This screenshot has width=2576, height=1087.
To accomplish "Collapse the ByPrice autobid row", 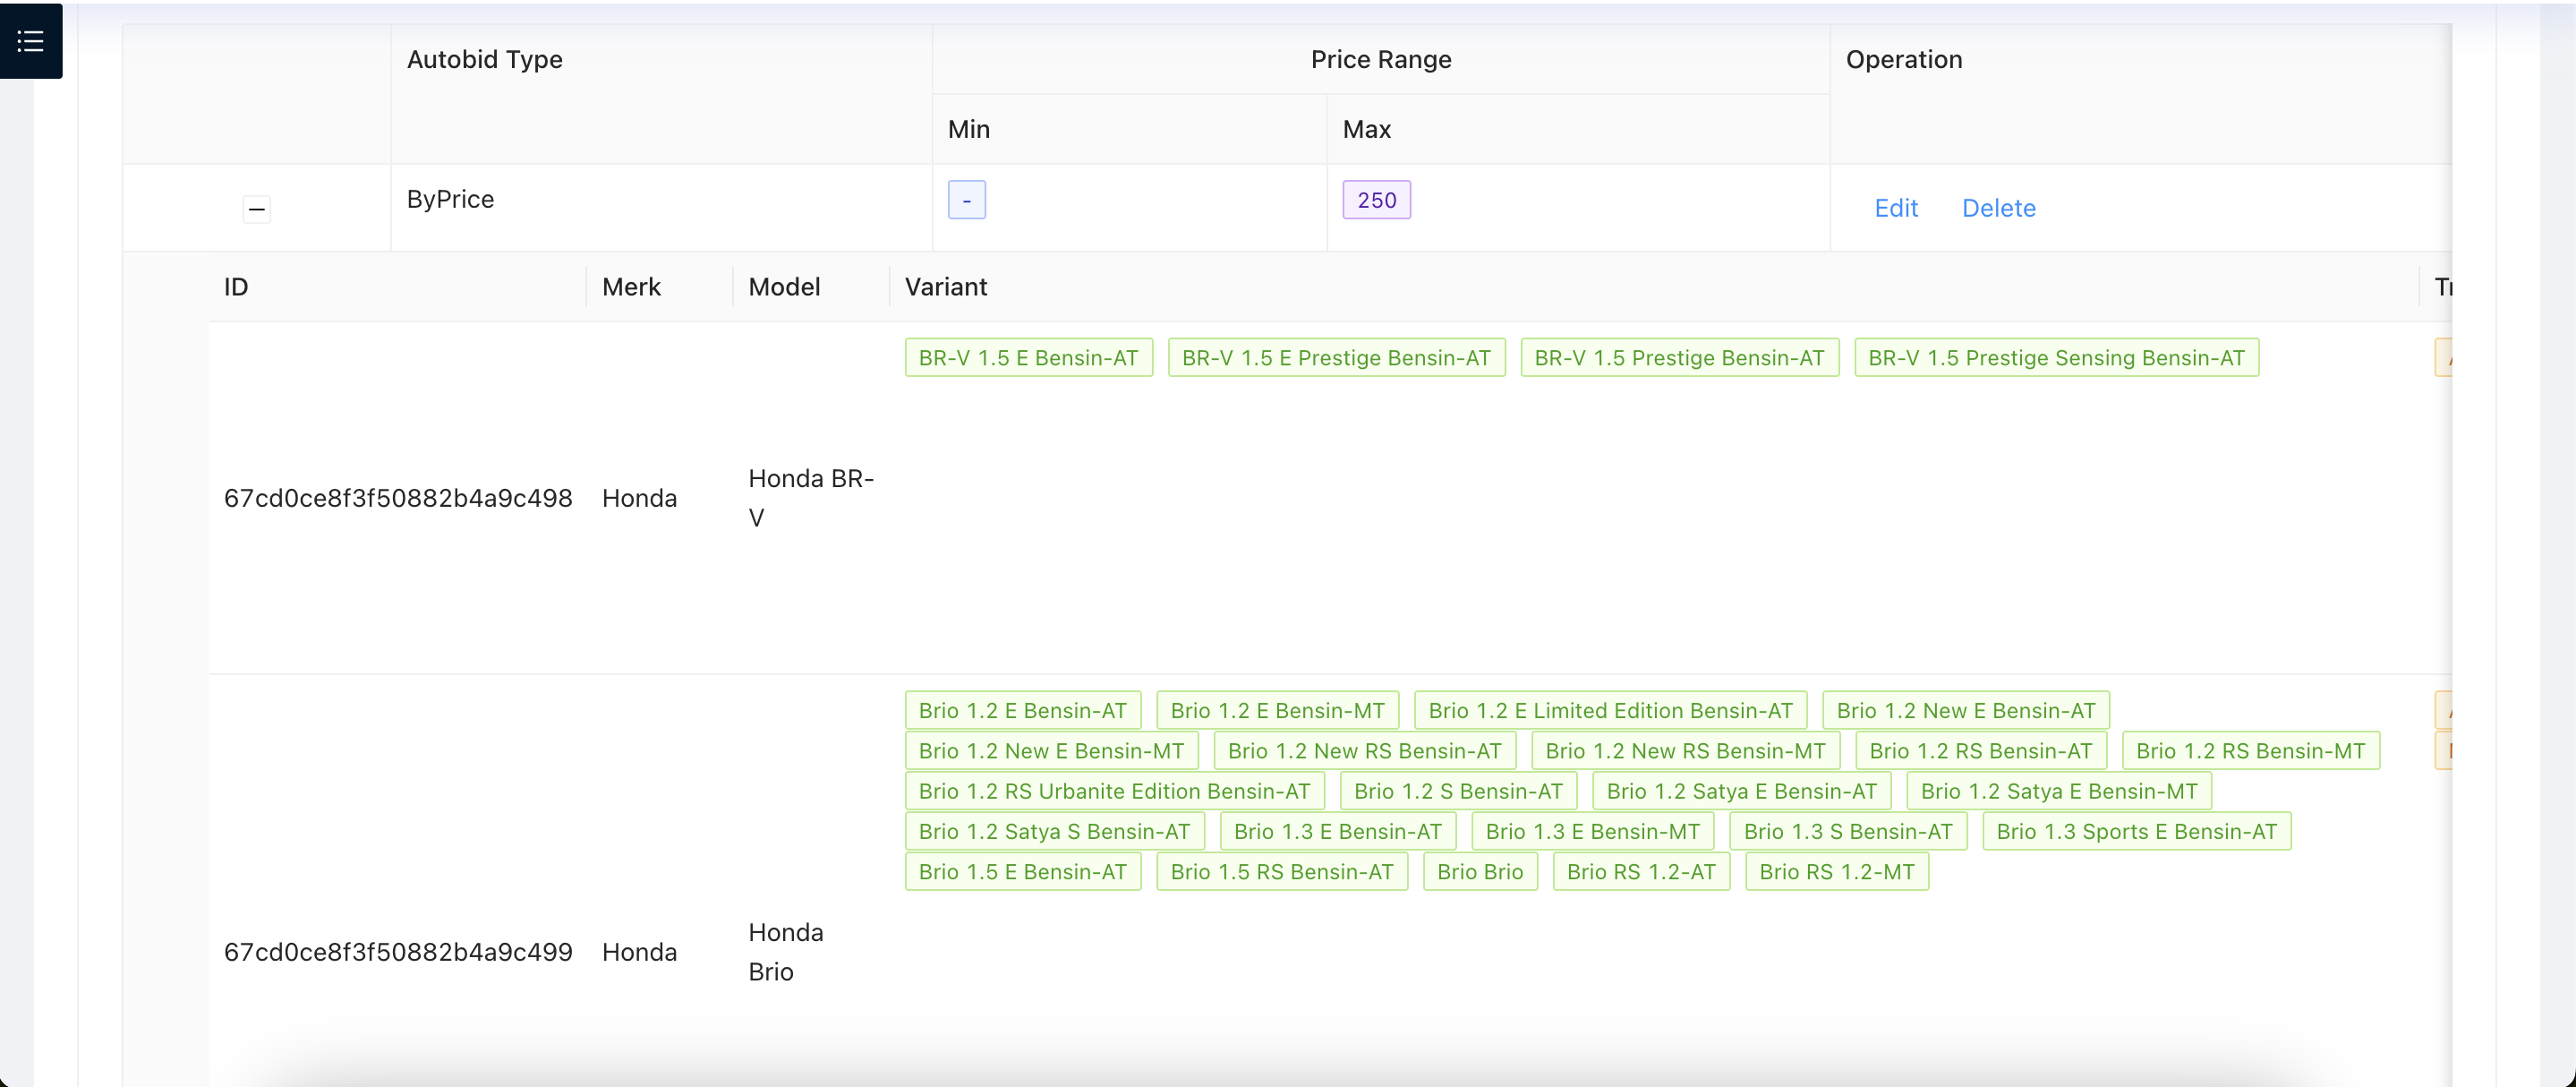I will (x=257, y=209).
